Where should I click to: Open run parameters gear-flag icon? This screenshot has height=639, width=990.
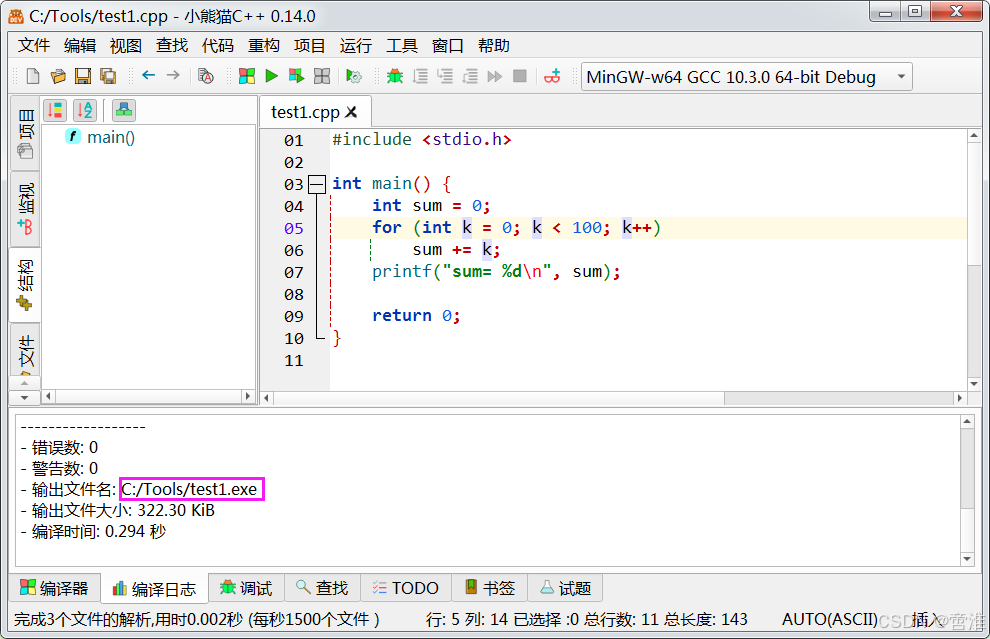(x=354, y=76)
